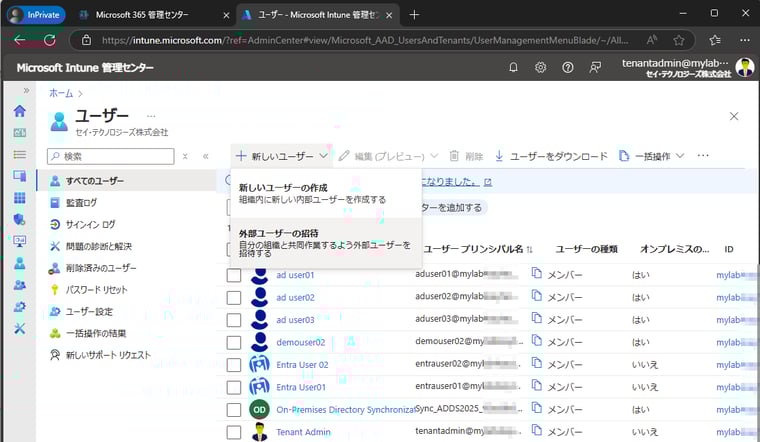This screenshot has width=760, height=442.
Task: Open the Reports monitor icon in sidebar
Action: coord(19,241)
